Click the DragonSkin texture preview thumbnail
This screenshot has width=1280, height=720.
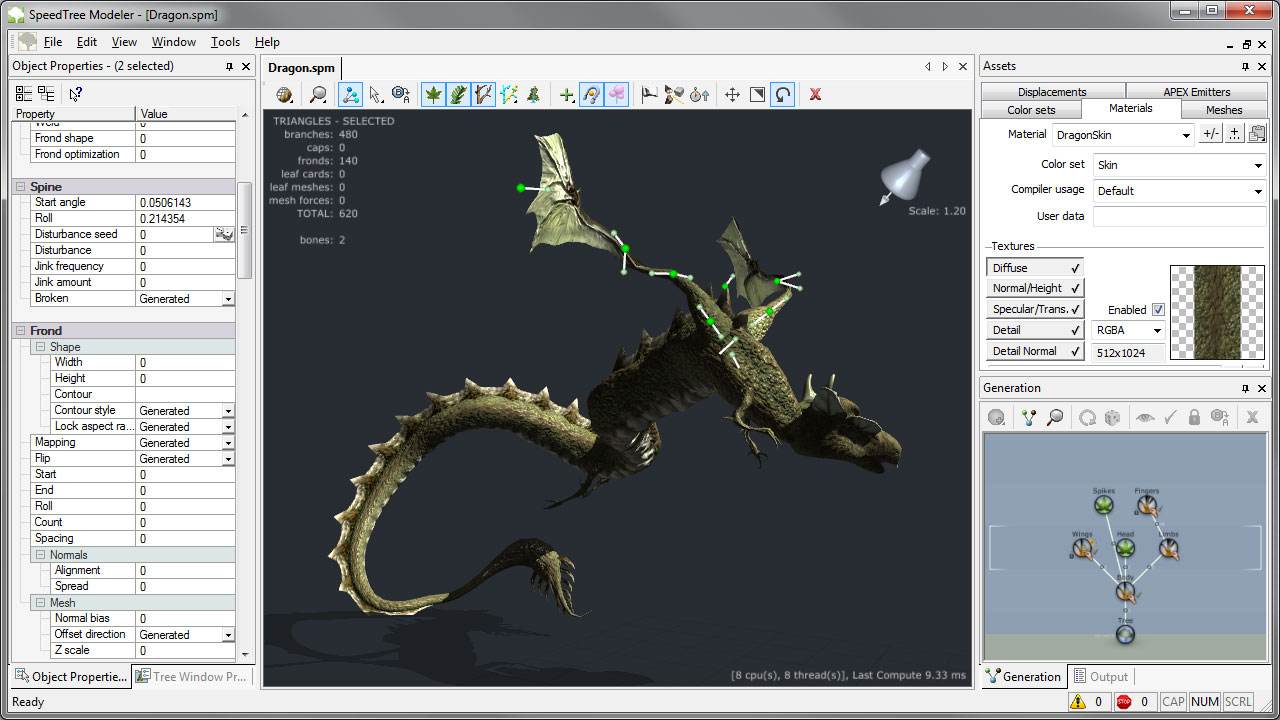(x=1217, y=312)
